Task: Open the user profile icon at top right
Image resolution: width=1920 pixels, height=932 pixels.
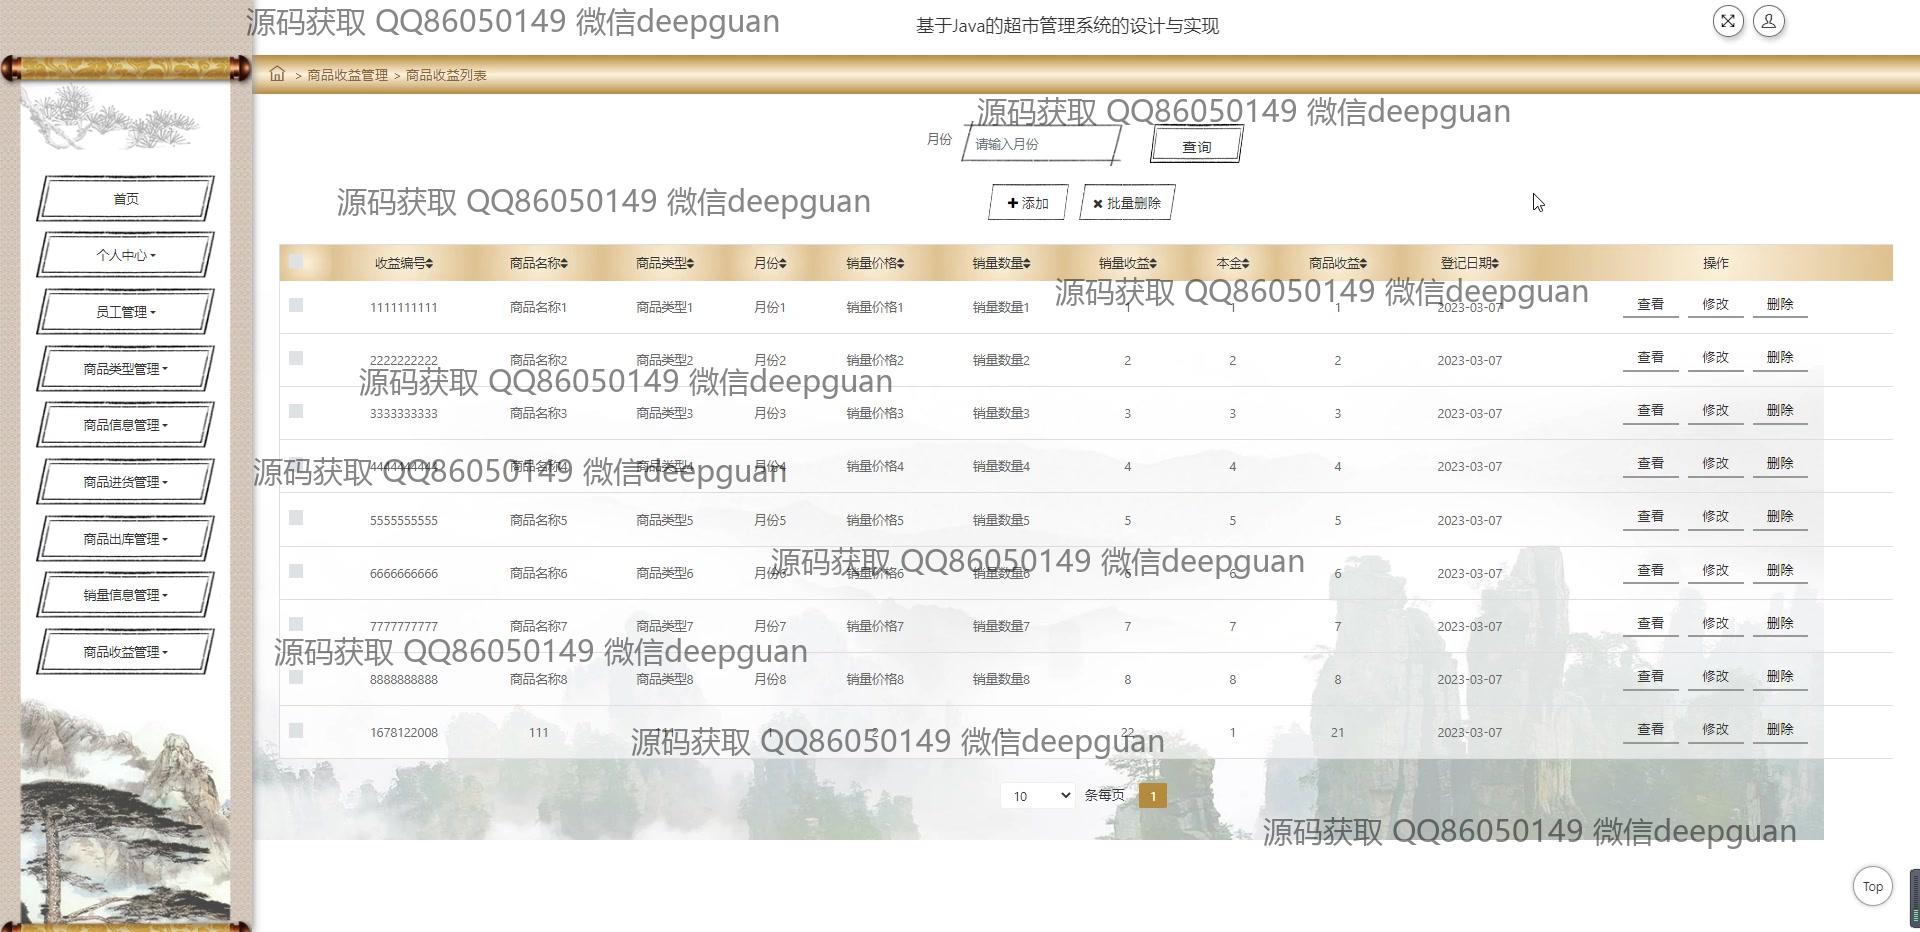Action: [1768, 21]
